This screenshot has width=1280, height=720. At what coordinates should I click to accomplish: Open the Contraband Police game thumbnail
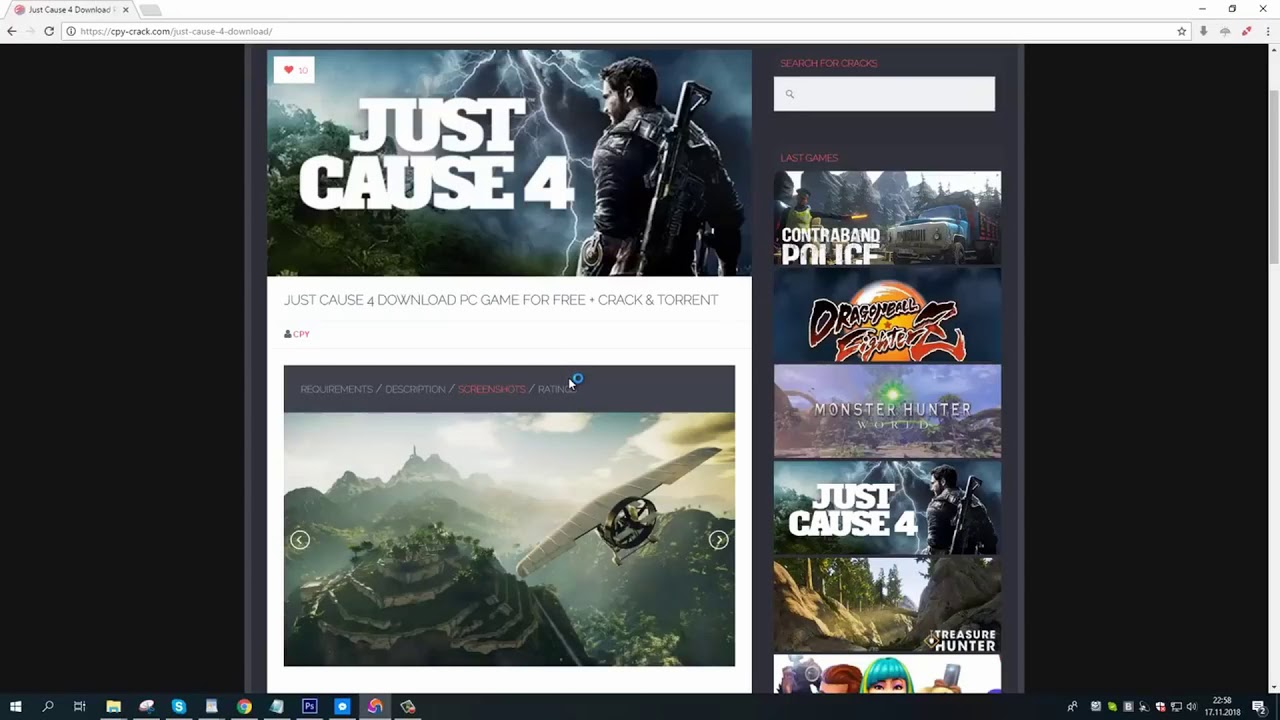pyautogui.click(x=887, y=217)
